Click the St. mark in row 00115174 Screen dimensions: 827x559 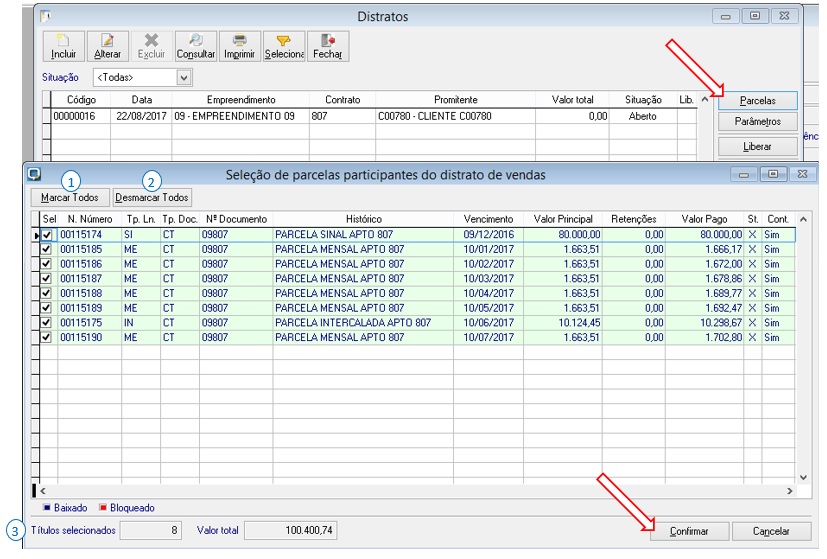753,235
